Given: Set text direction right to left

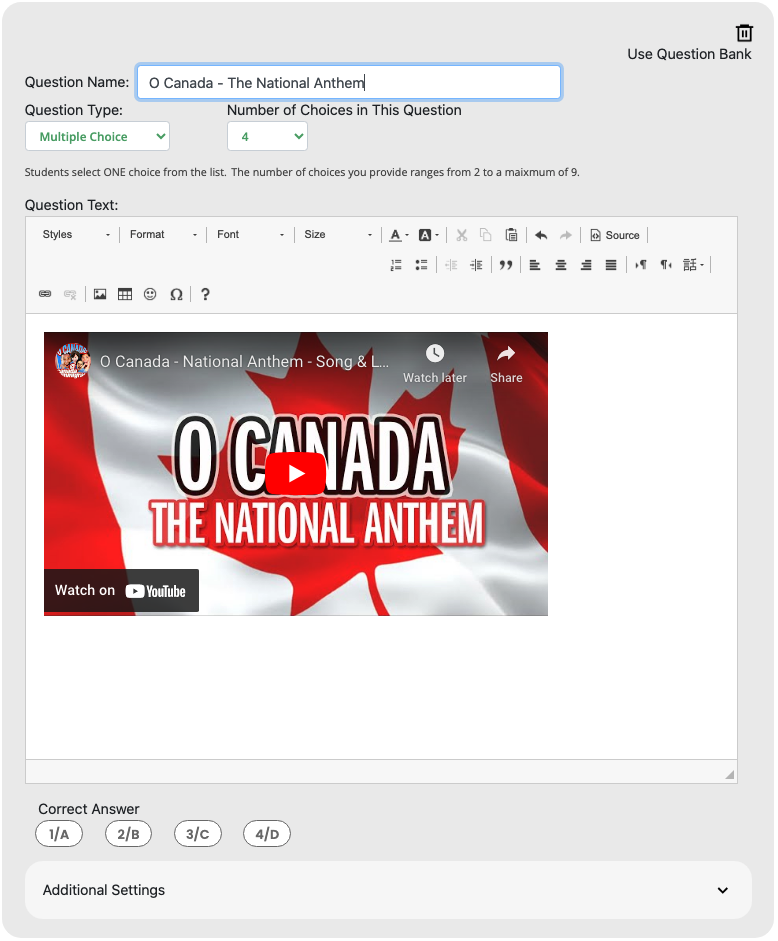Looking at the screenshot, I should click(666, 265).
